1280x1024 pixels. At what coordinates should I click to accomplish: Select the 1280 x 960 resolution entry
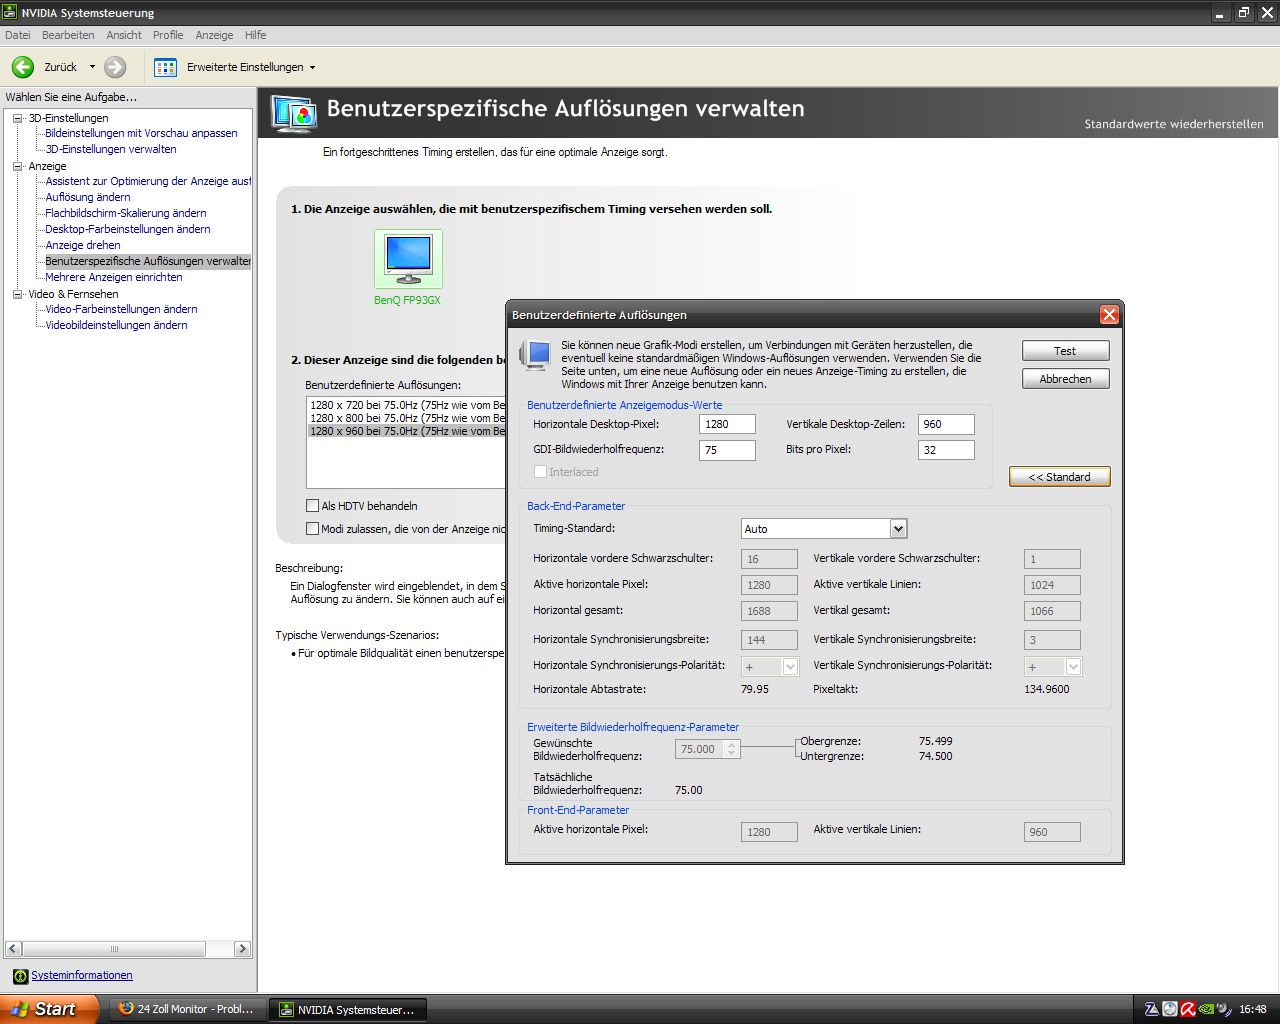(407, 431)
